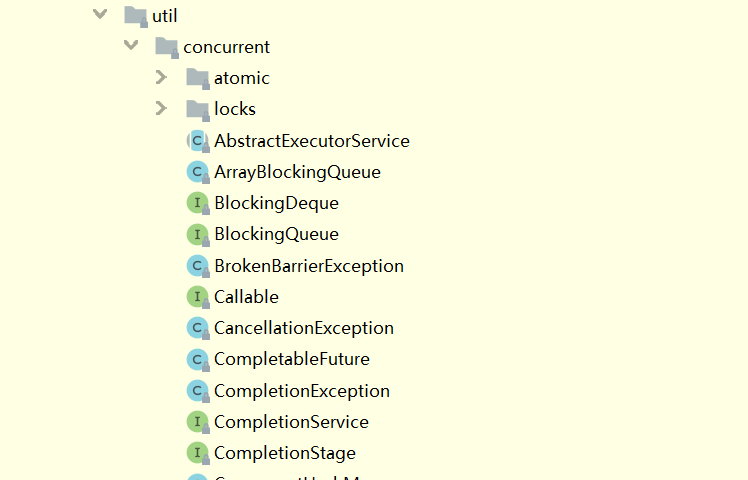Image resolution: width=748 pixels, height=480 pixels.
Task: Open the CompletionService interface
Action: point(291,422)
